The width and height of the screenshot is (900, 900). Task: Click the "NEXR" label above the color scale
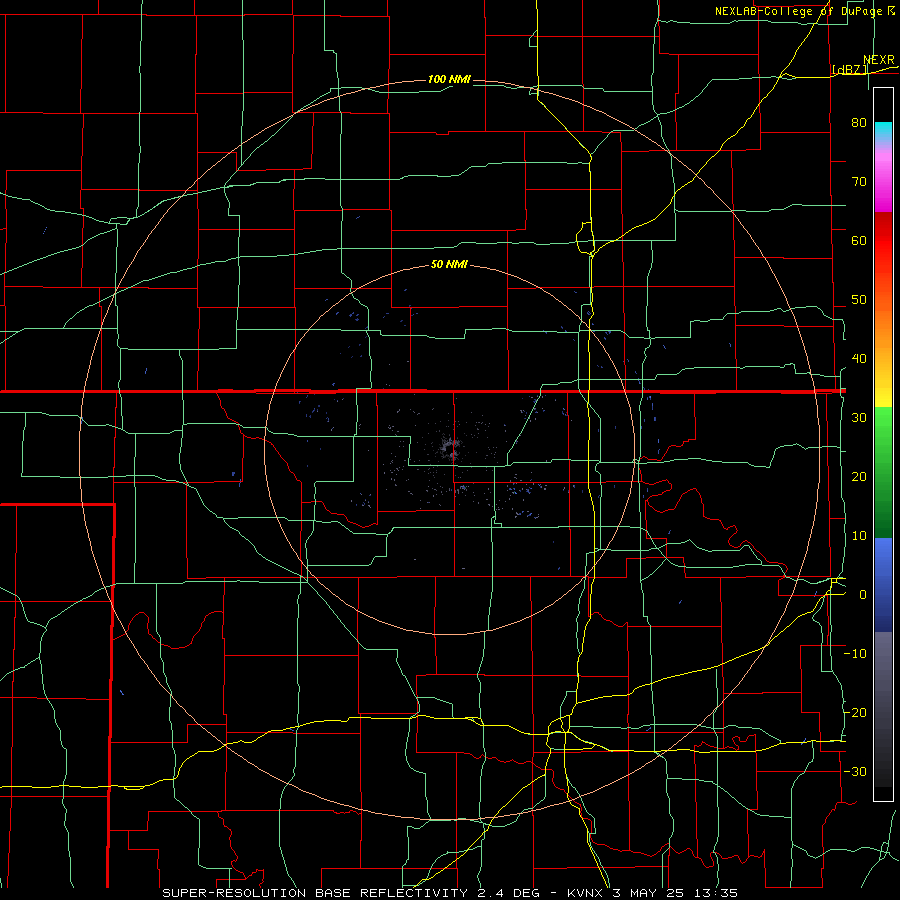(x=879, y=60)
